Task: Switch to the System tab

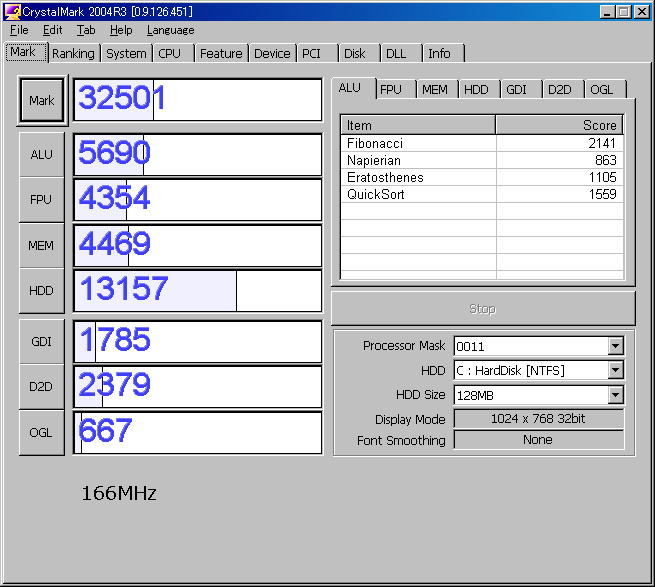Action: pos(126,54)
